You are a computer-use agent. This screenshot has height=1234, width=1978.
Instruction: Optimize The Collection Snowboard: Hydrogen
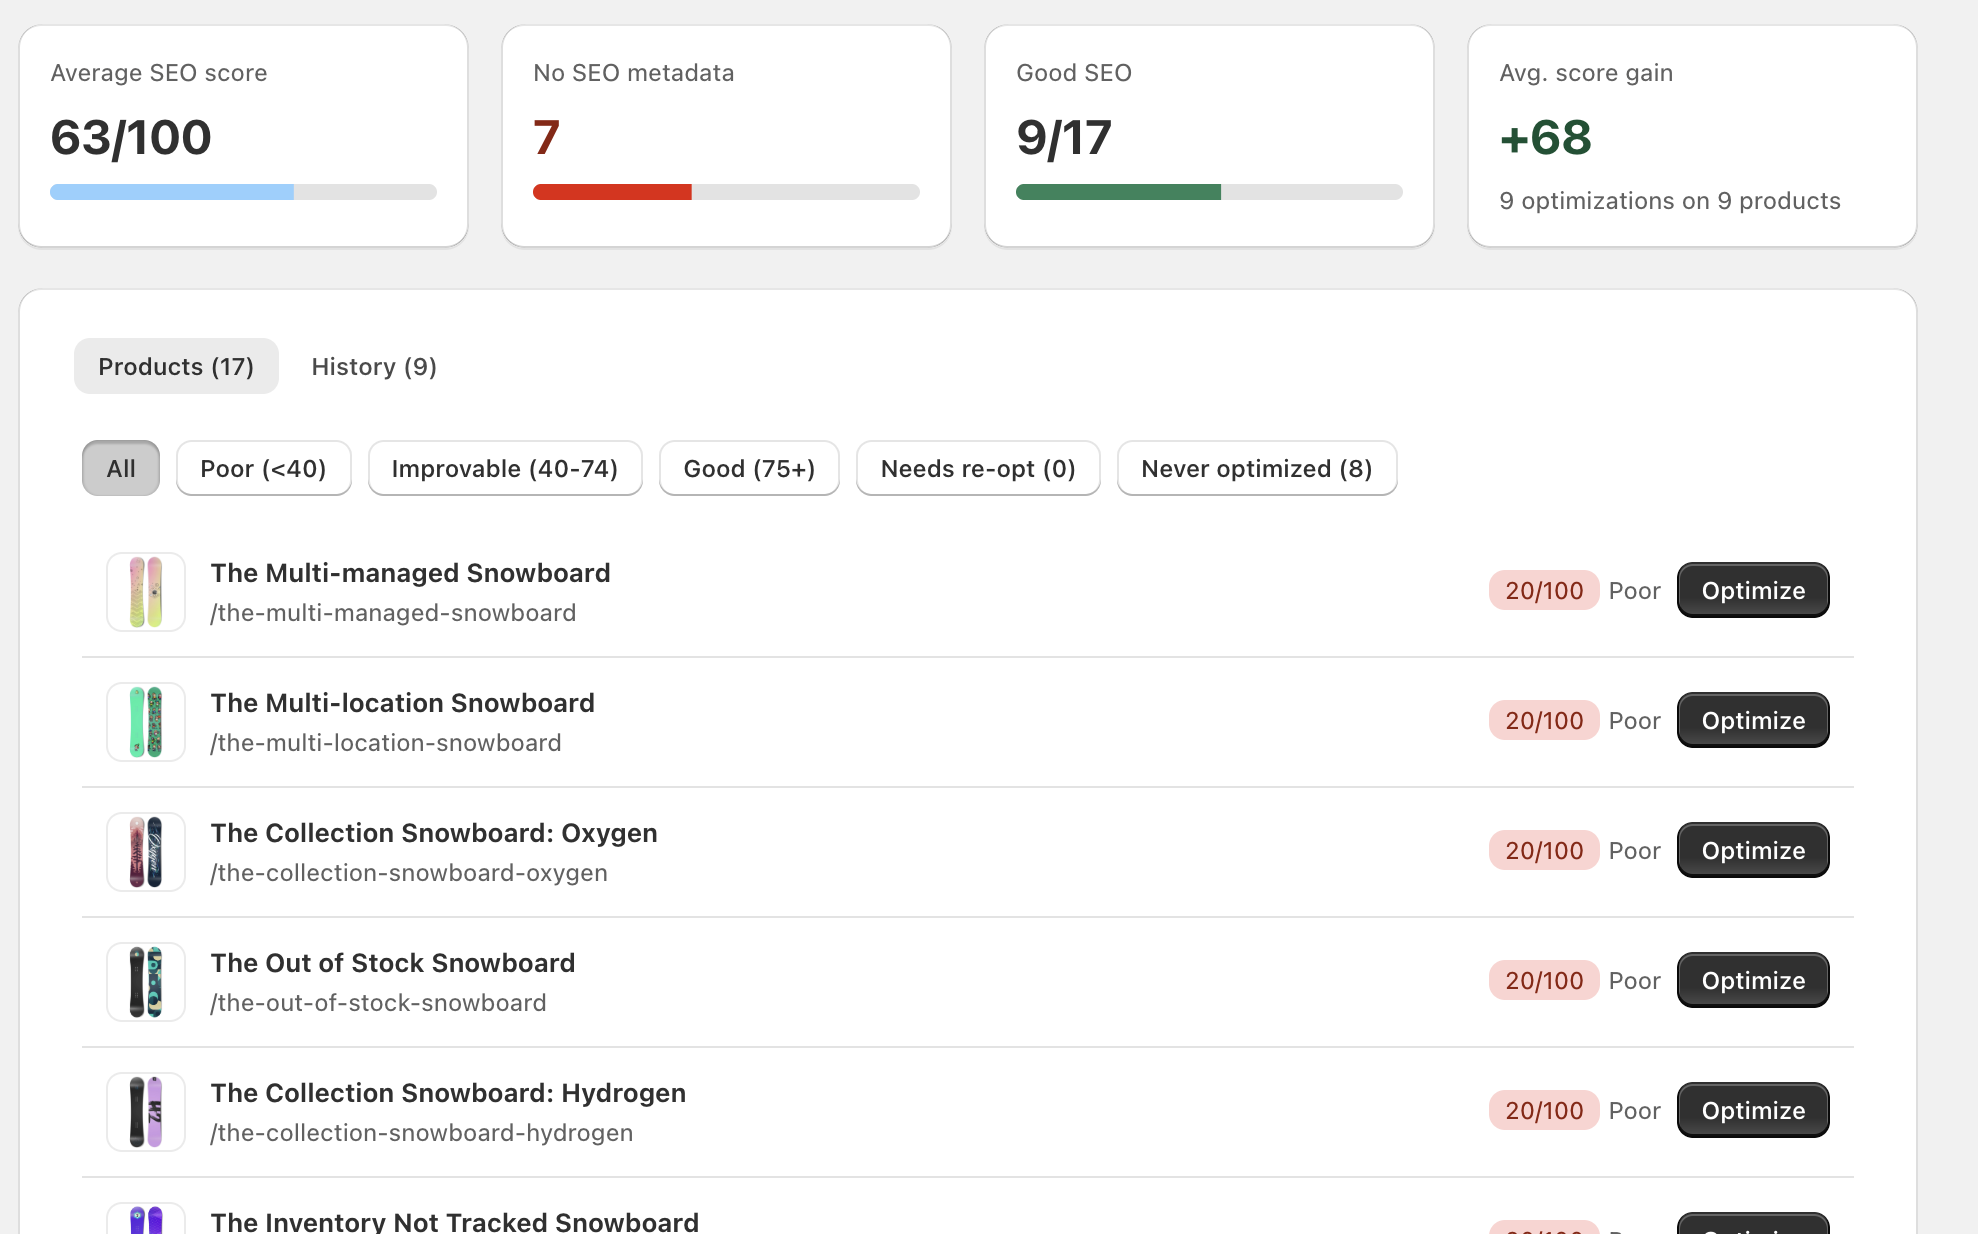point(1753,1110)
